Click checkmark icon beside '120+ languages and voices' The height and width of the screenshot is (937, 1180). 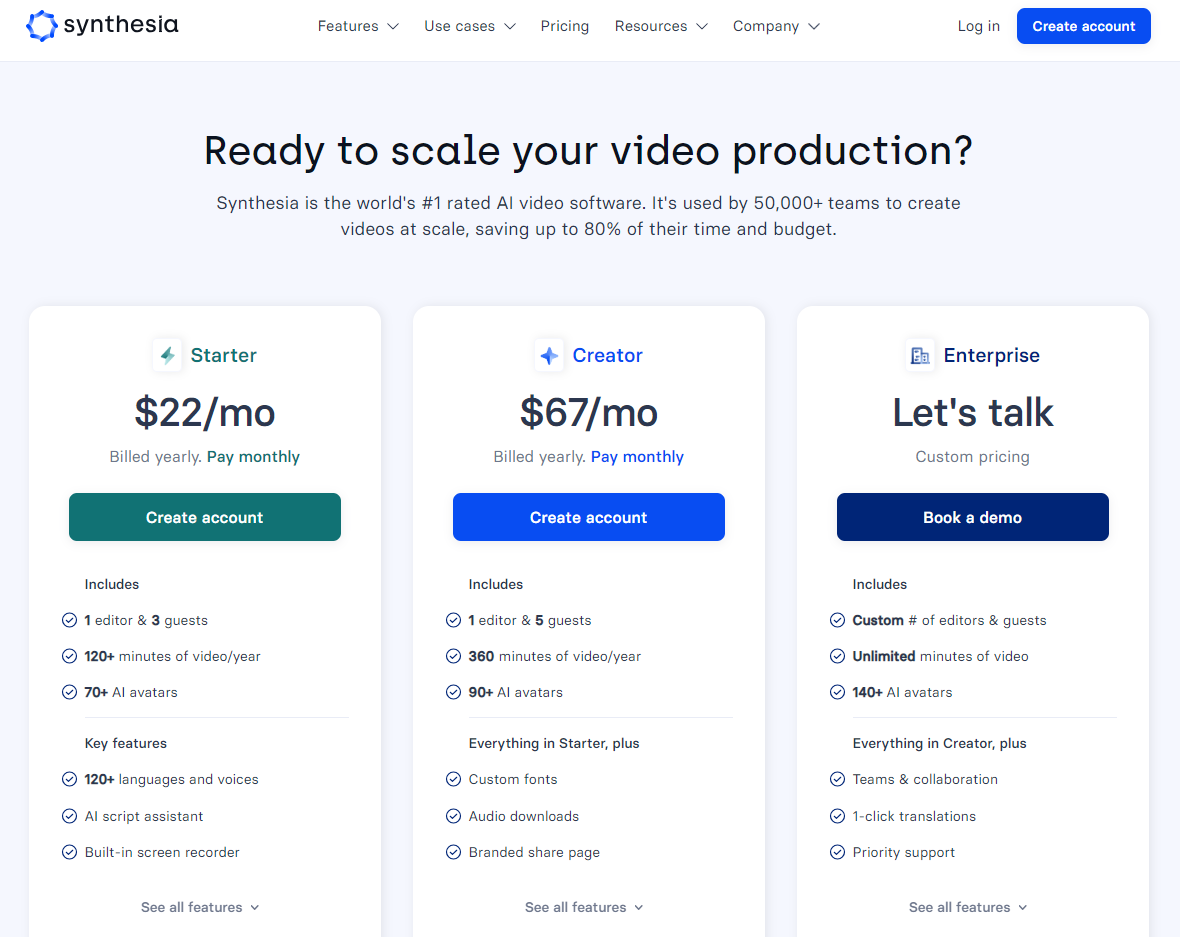coord(69,779)
